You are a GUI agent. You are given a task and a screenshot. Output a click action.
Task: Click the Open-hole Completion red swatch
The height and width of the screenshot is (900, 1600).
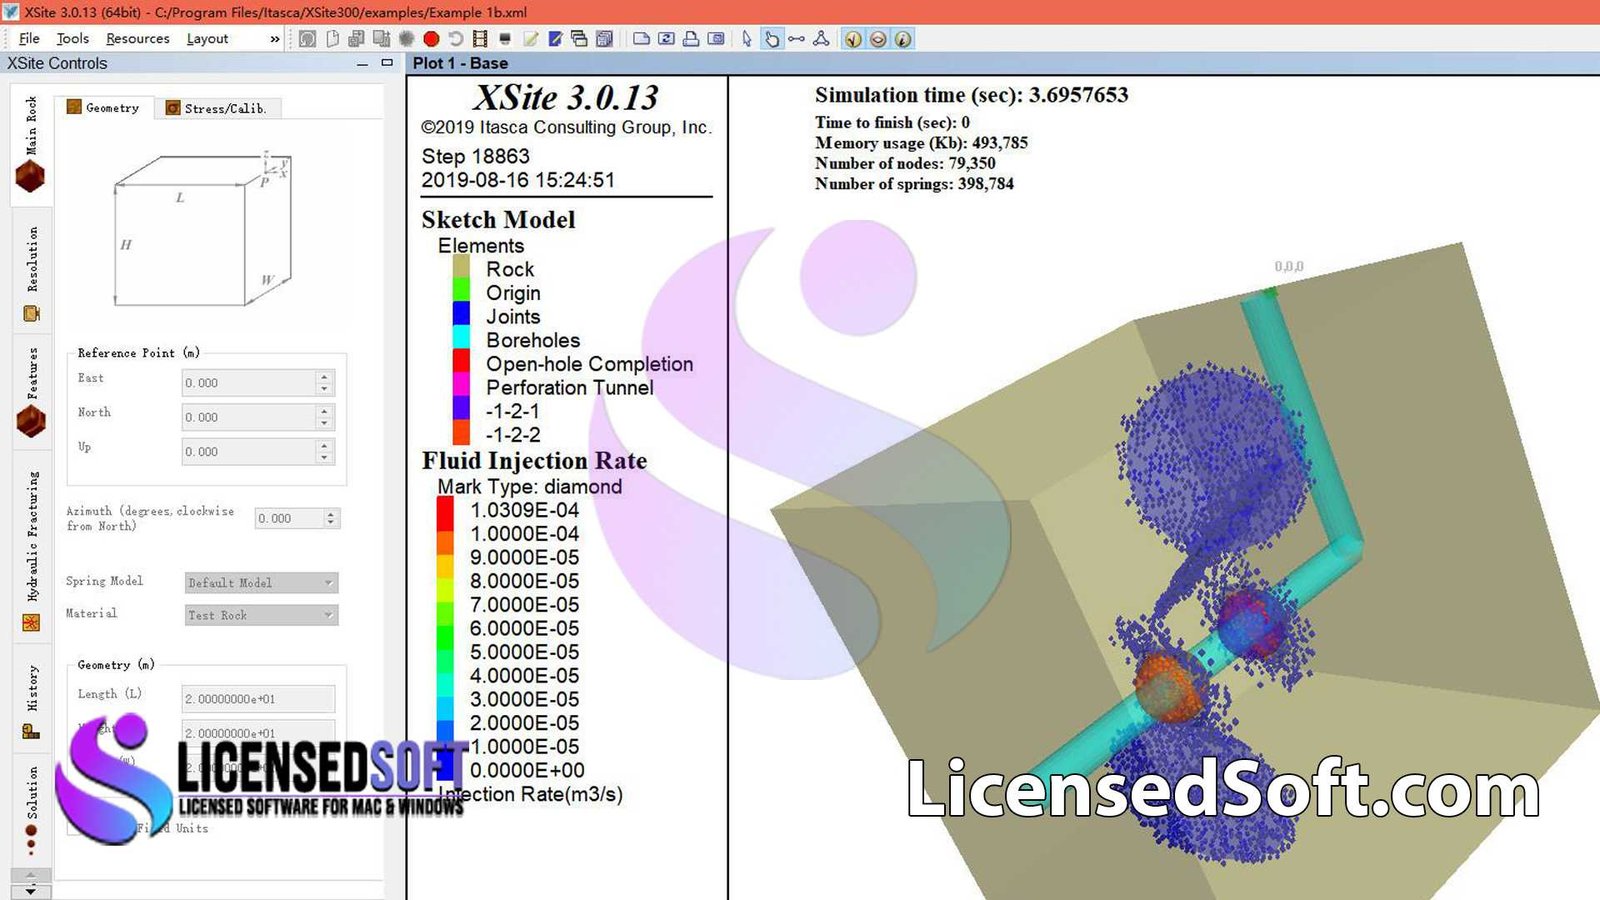click(x=461, y=360)
